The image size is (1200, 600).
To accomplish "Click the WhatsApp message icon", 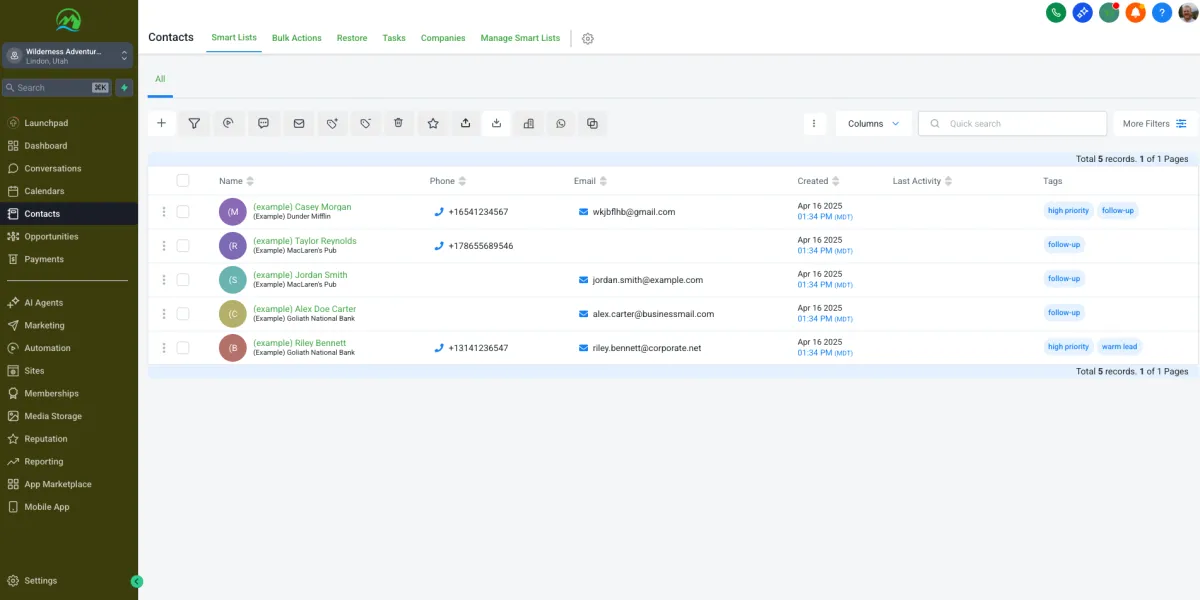I will coord(561,123).
